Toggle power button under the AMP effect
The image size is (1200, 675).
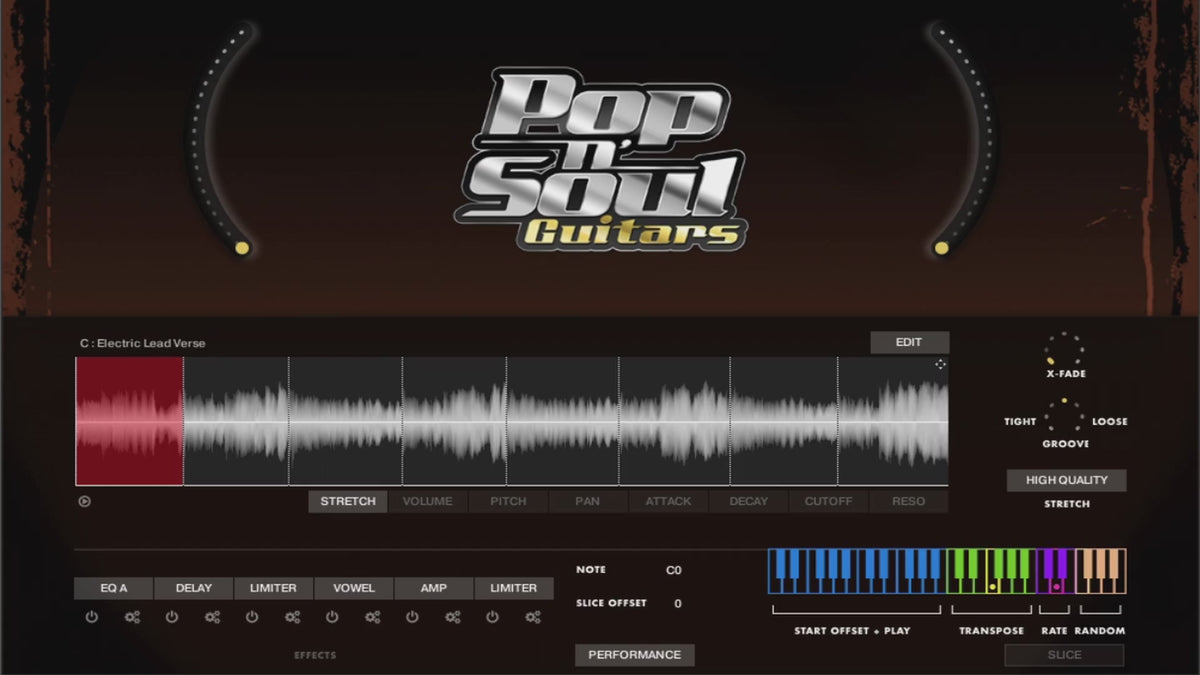tap(412, 618)
